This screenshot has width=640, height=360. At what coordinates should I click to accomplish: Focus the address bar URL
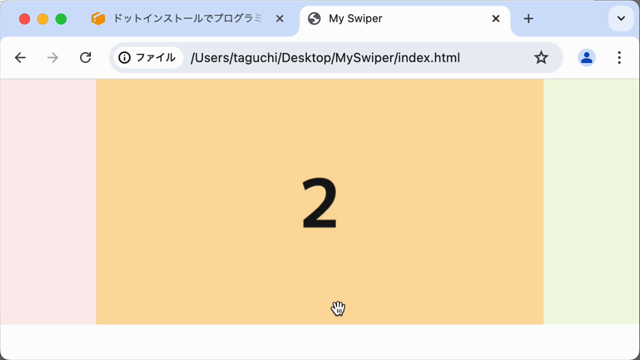(x=325, y=58)
